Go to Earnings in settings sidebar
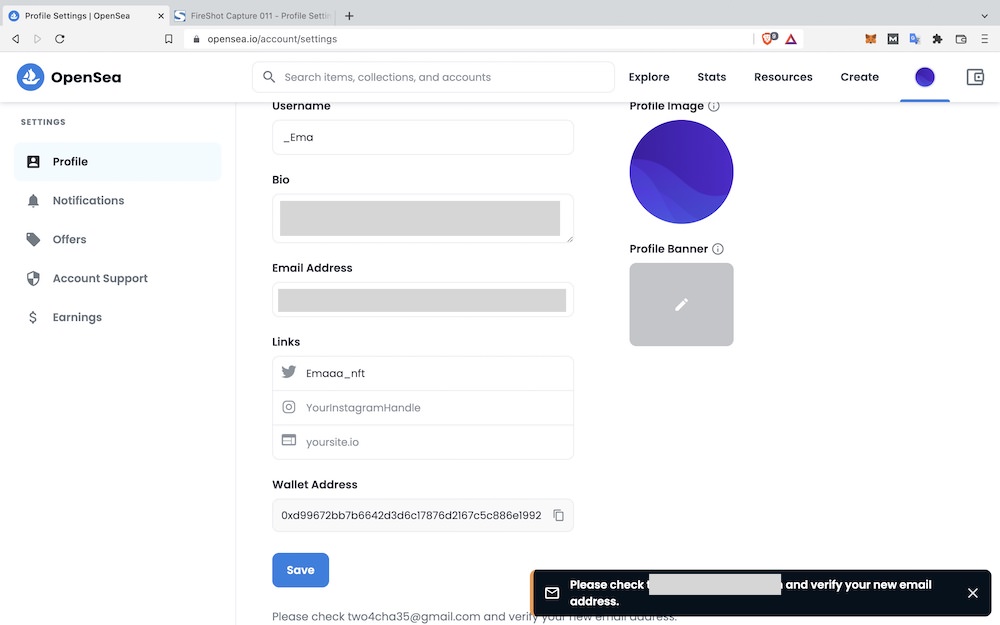Screen dimensions: 1000x625 77,317
